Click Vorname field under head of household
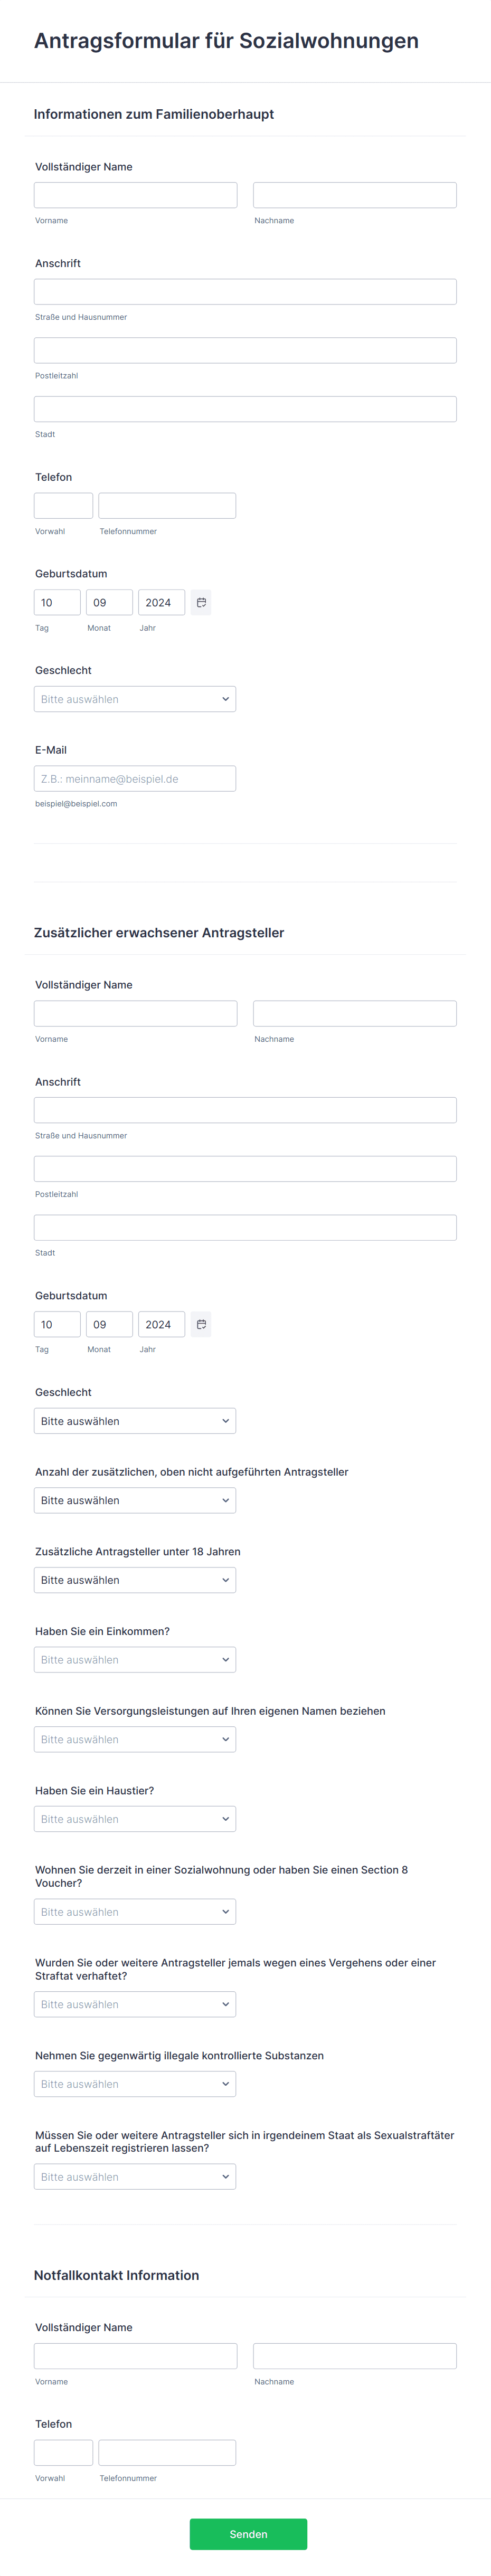This screenshot has height=2576, width=491. coord(135,195)
